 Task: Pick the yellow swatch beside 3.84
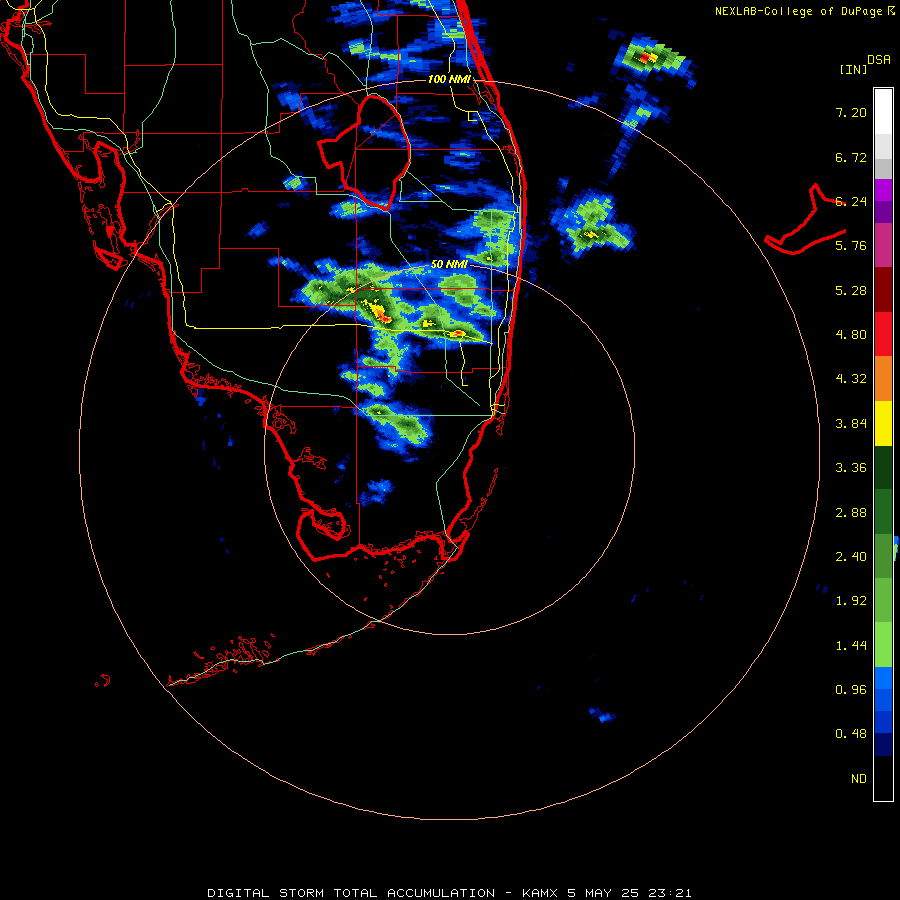(x=883, y=423)
